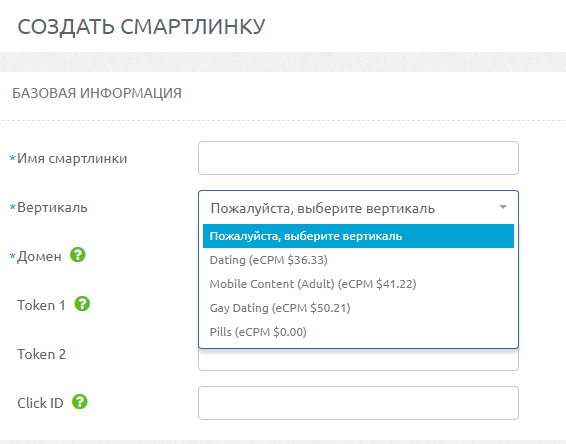This screenshot has height=444, width=566.
Task: Open the Token 1 help tooltip icon
Action: click(x=82, y=304)
